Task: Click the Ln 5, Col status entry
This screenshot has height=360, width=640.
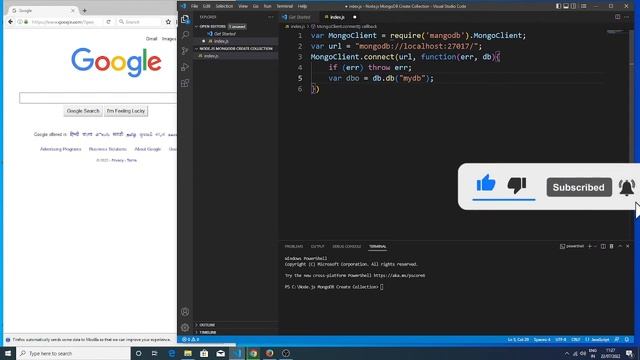Action: pos(518,340)
